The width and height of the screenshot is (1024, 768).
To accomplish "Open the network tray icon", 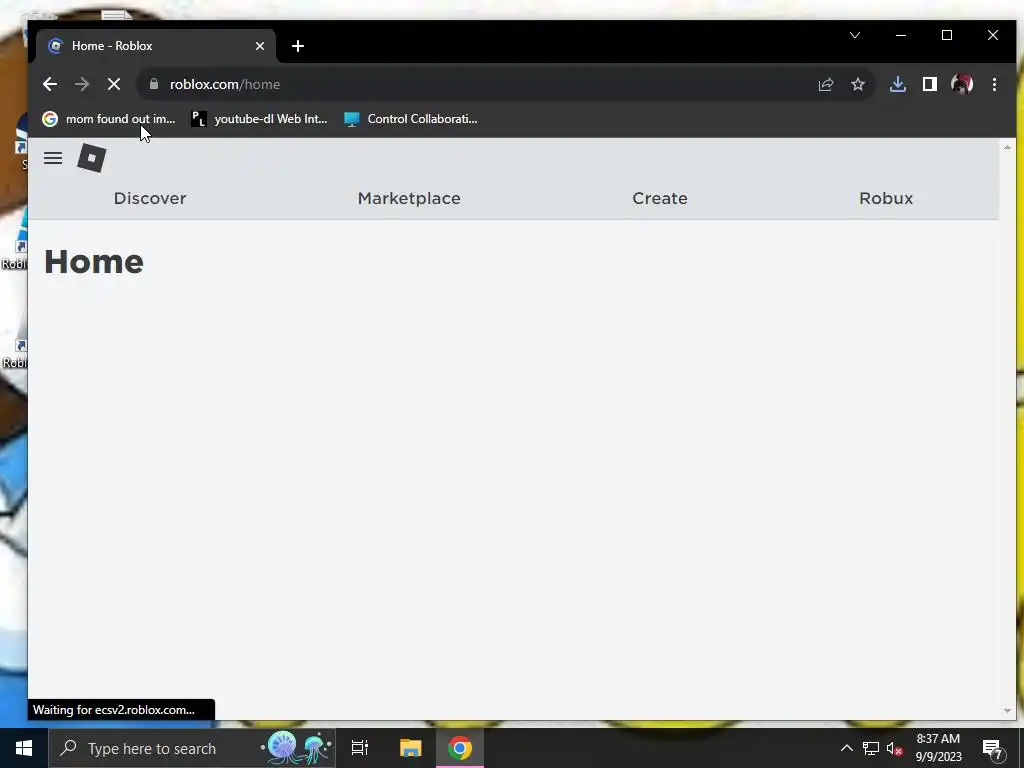I will [871, 748].
